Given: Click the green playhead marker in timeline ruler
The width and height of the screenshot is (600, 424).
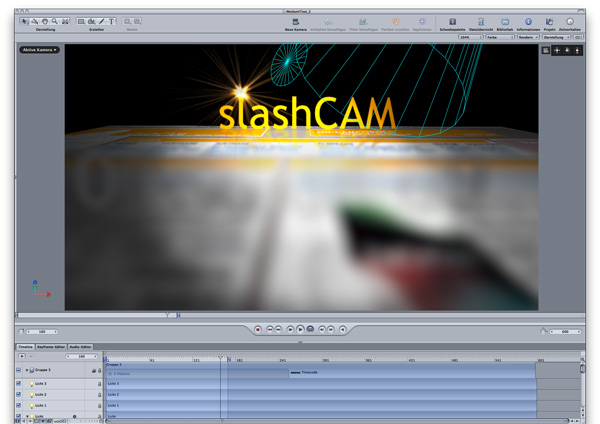Looking at the screenshot, I should pyautogui.click(x=220, y=358).
